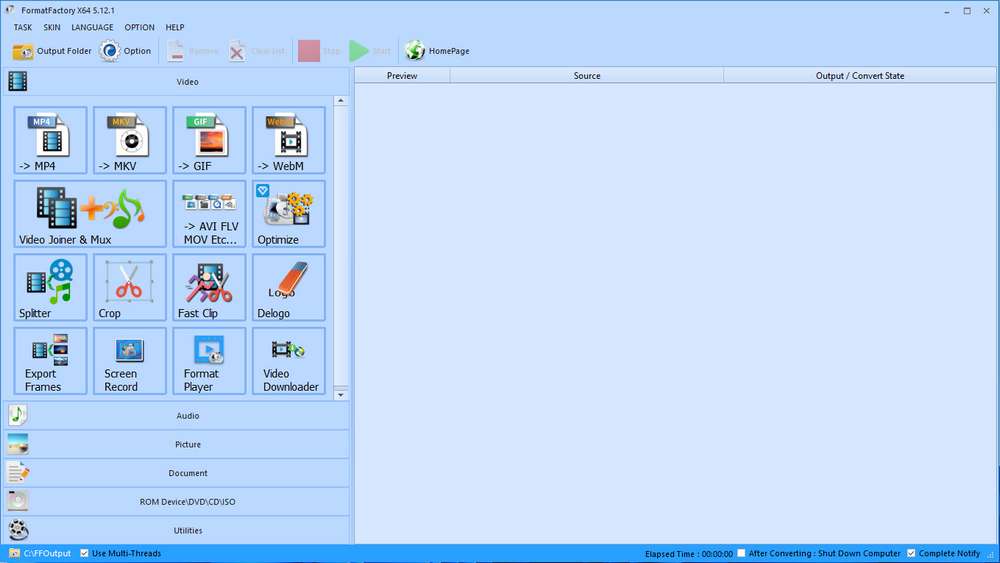1000x563 pixels.
Task: Click the video panel scroll up arrow
Action: click(341, 101)
